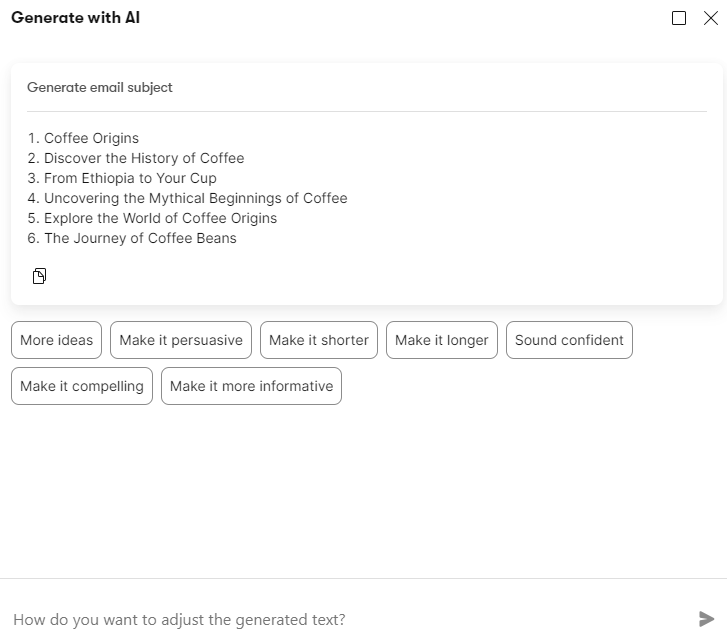Select "Explore the World of Coffee Origins"
The height and width of the screenshot is (641, 727).
click(x=152, y=218)
